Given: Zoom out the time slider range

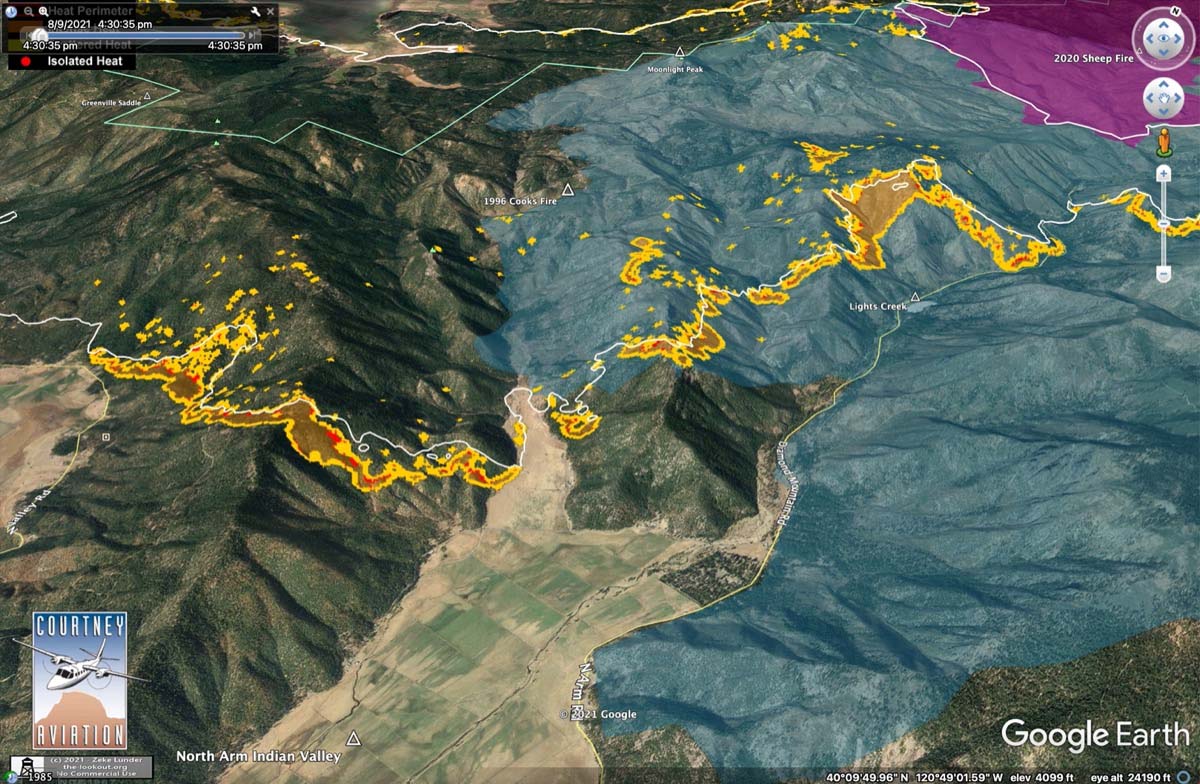Looking at the screenshot, I should point(29,11).
